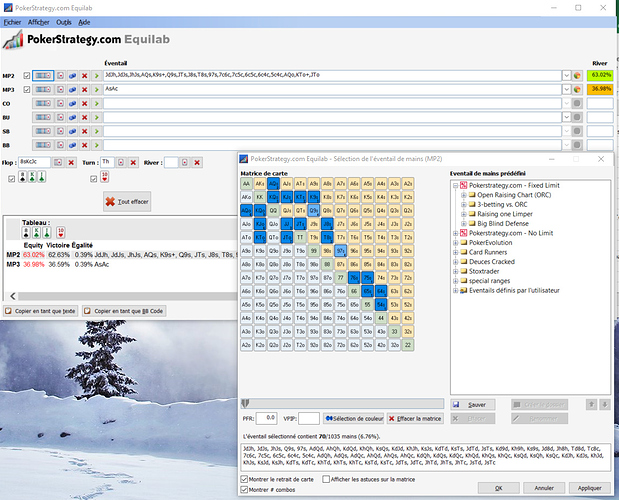Open the flop card picker icon
This screenshot has height=500, width=619.
58,162
